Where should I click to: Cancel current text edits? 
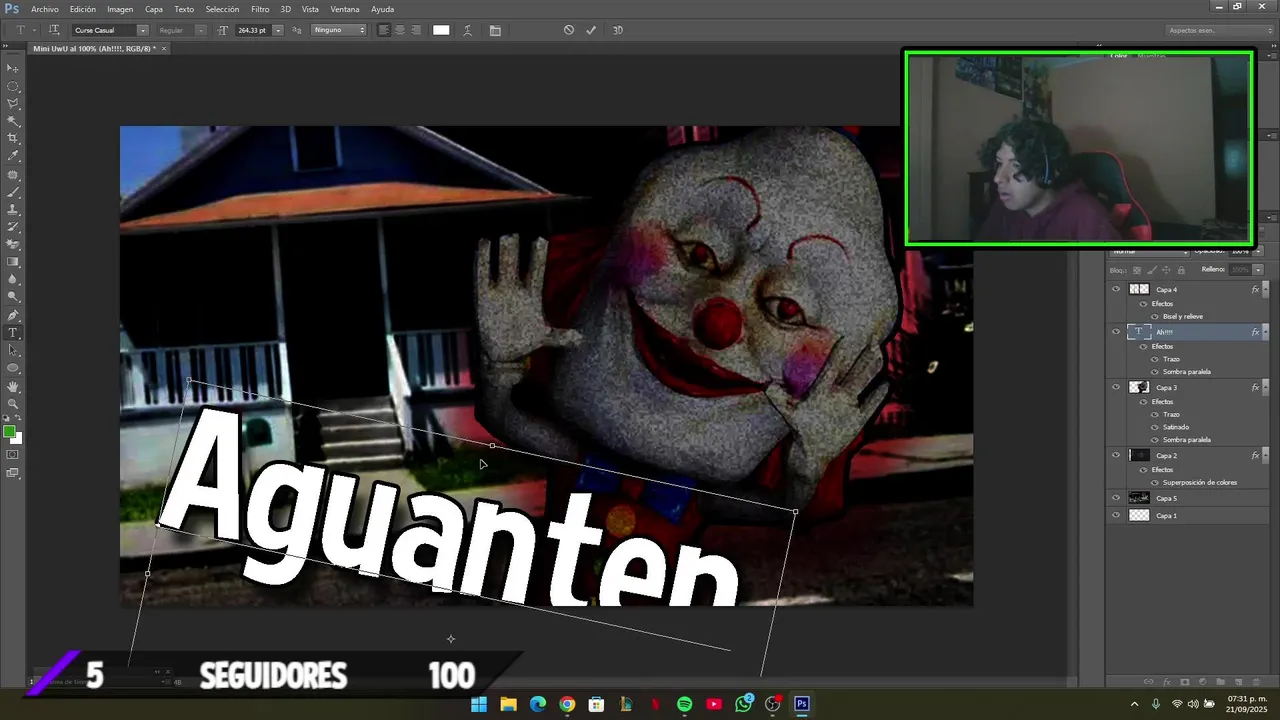tap(569, 30)
